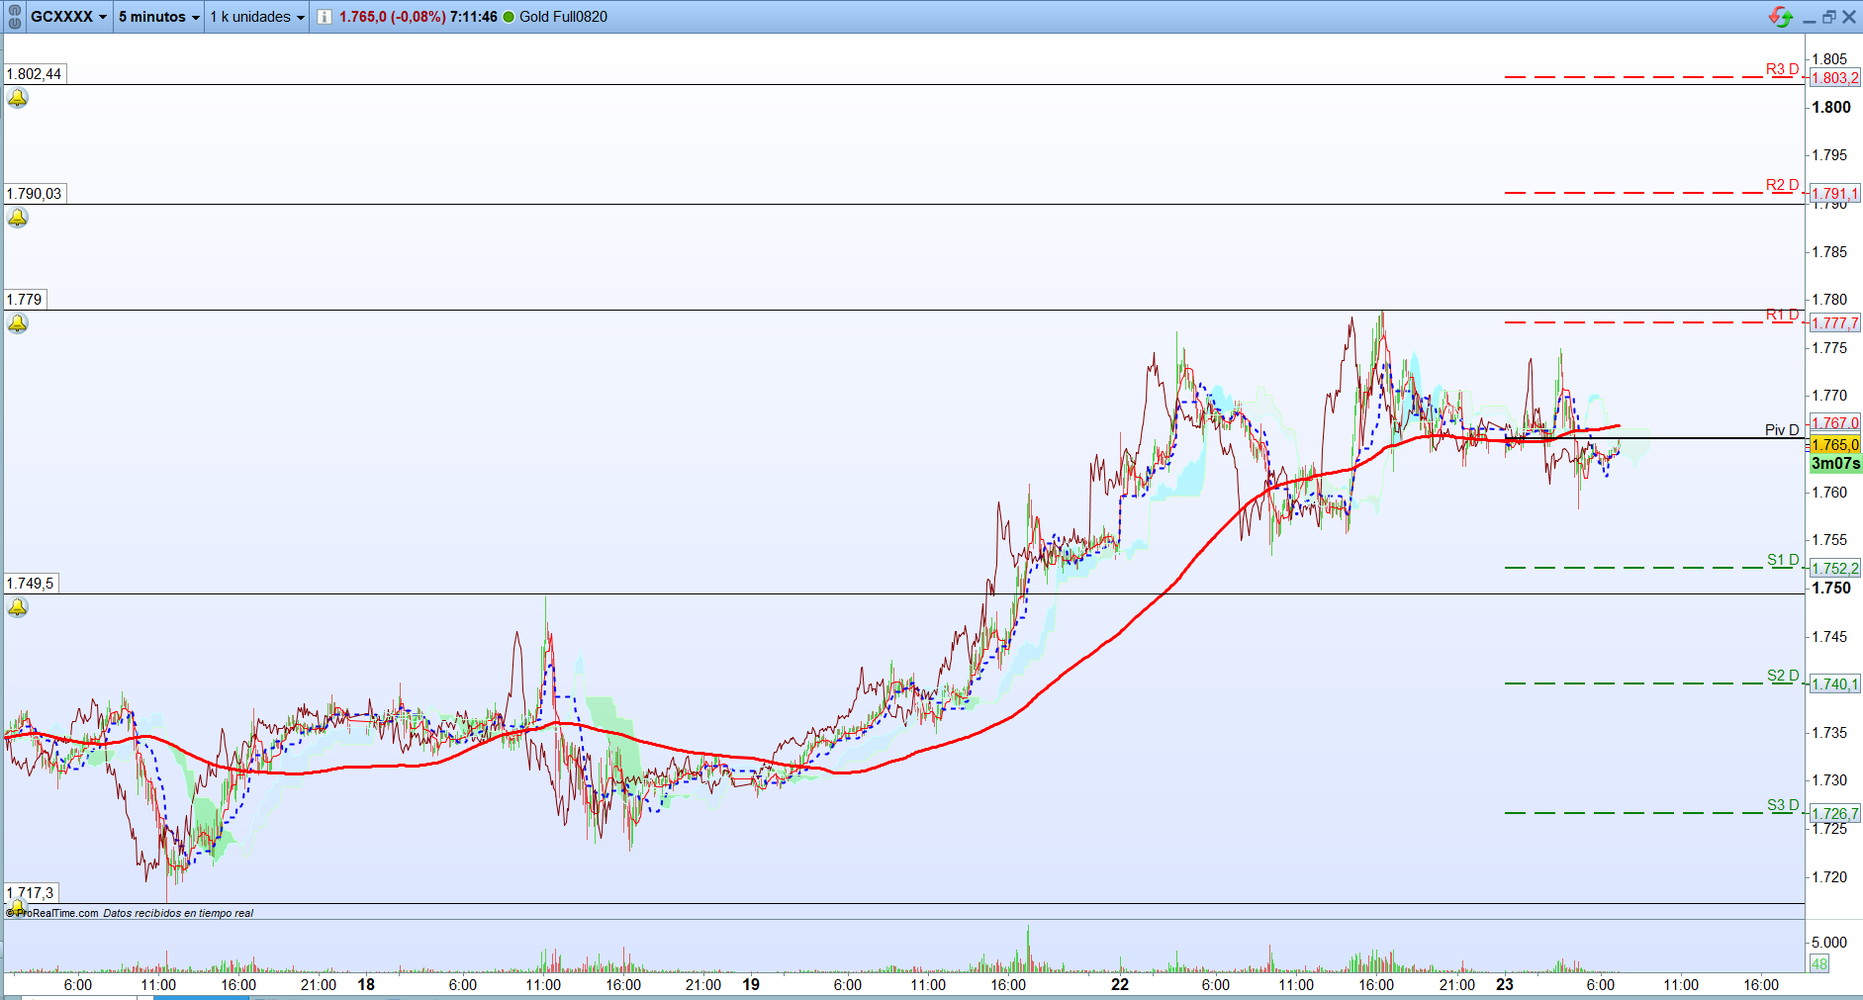Click the 1.750 level on price axis
The width and height of the screenshot is (1863, 1000).
click(1831, 588)
